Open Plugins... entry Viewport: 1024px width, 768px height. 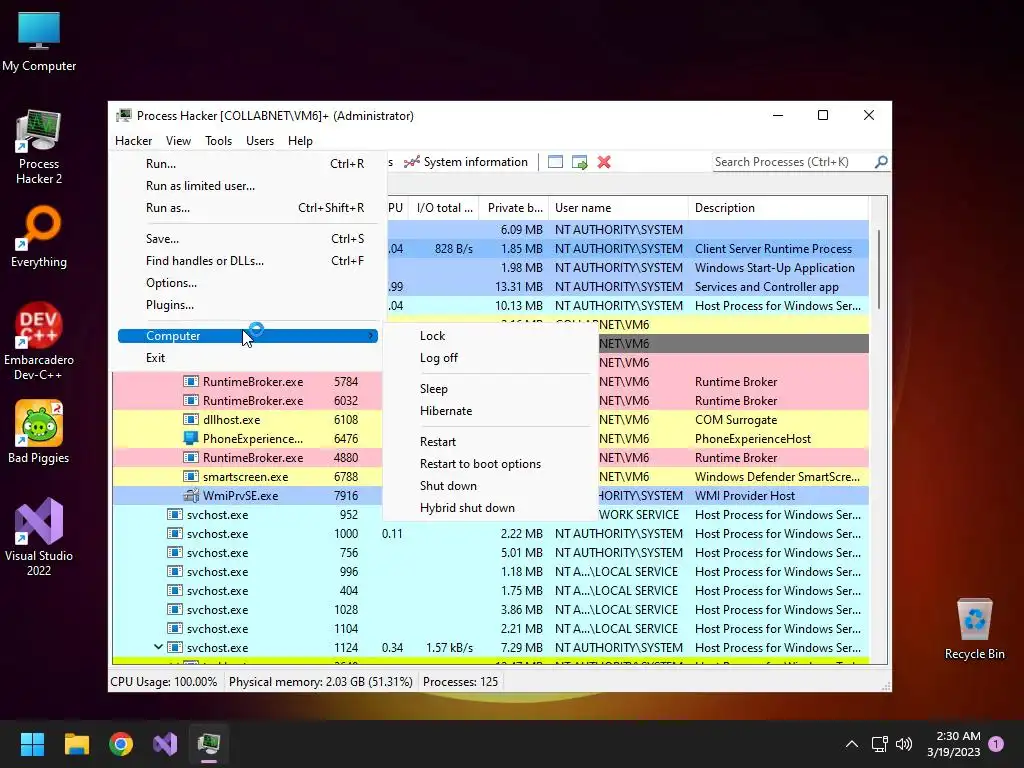pos(248,305)
